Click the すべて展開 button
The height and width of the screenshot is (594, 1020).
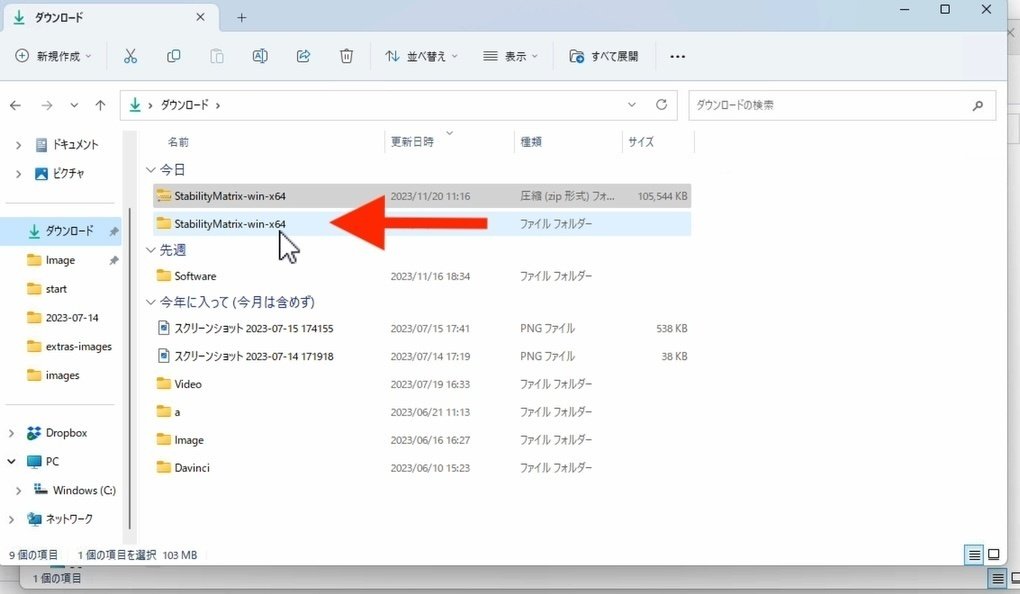click(x=604, y=57)
